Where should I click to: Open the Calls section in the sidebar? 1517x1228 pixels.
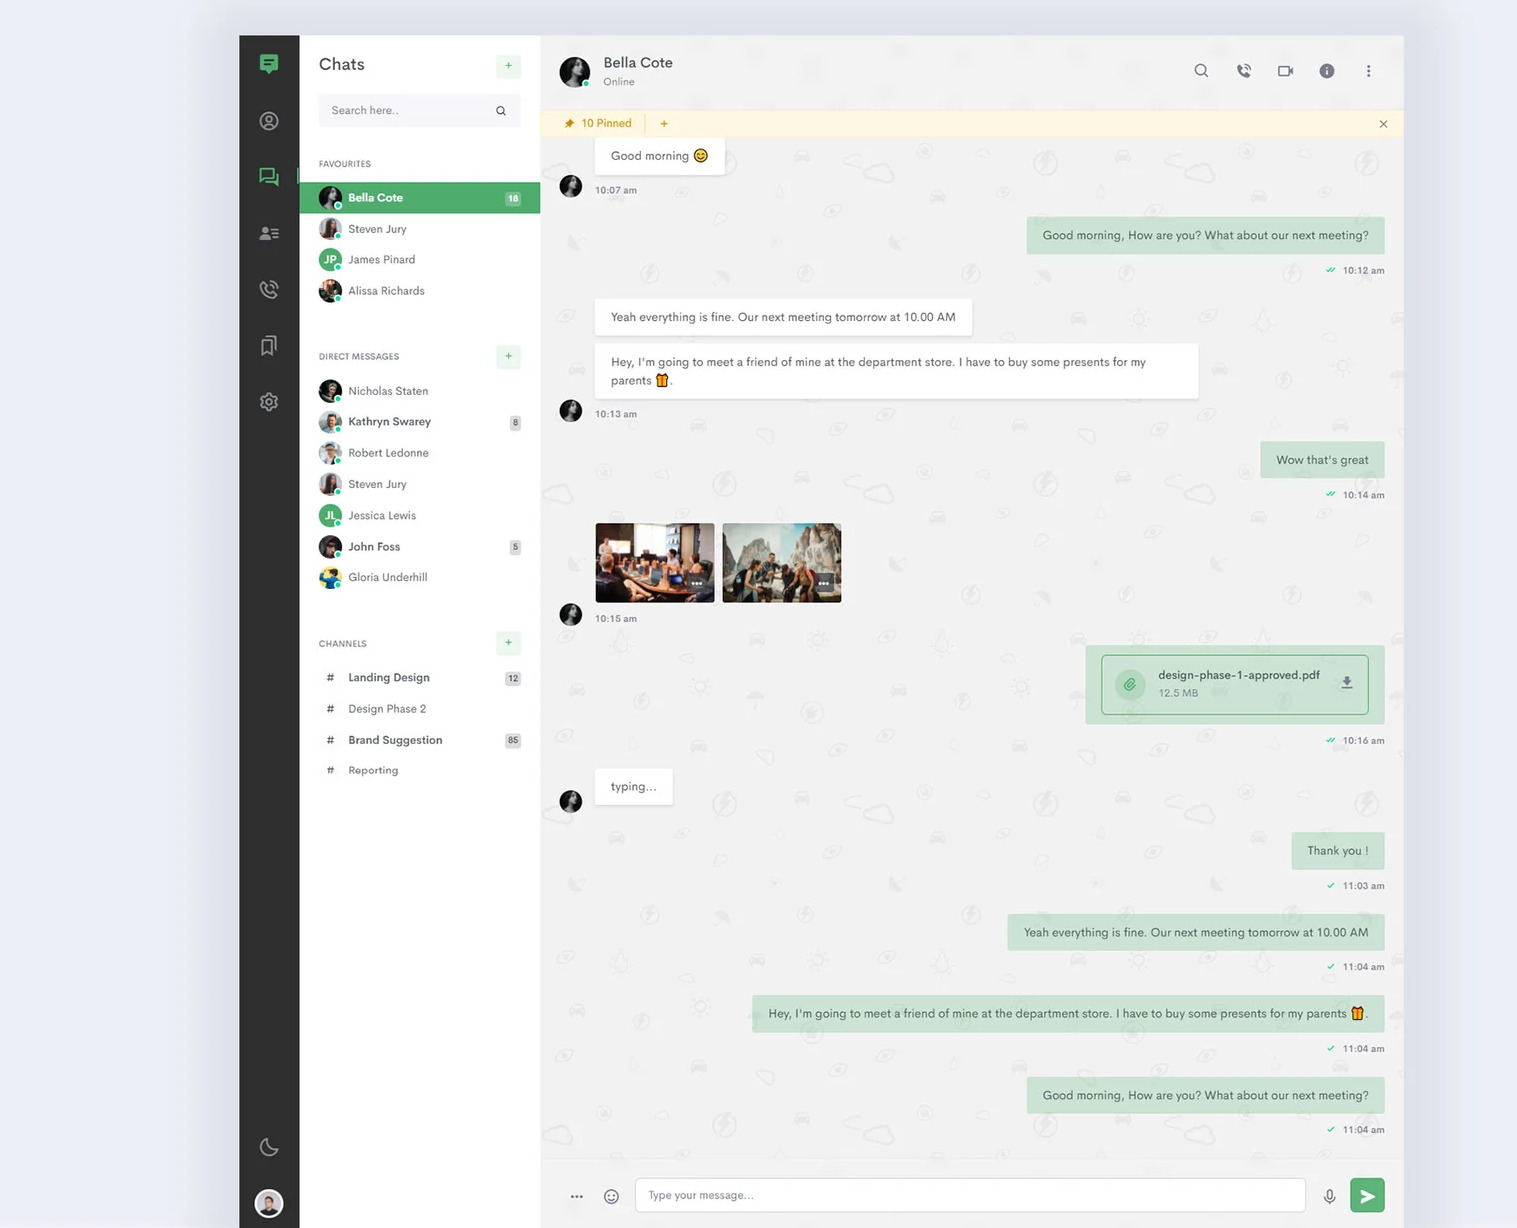[x=268, y=289]
